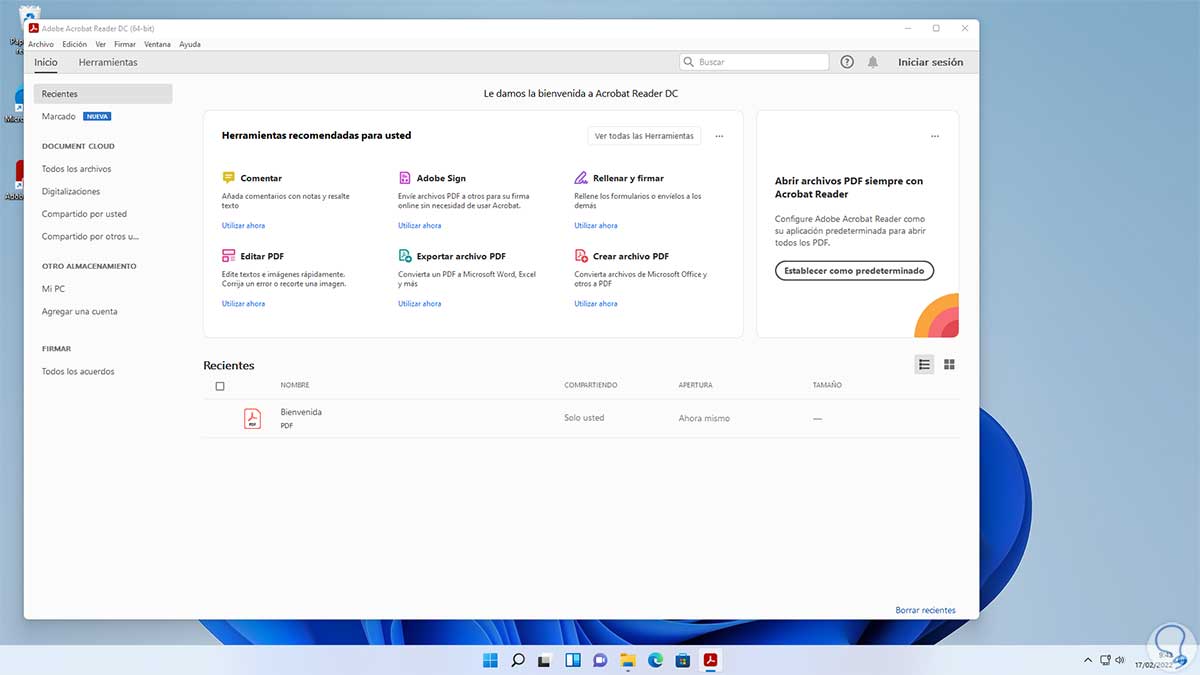Click Agregar una cuenta in sidebar
This screenshot has height=675, width=1200.
coord(80,312)
